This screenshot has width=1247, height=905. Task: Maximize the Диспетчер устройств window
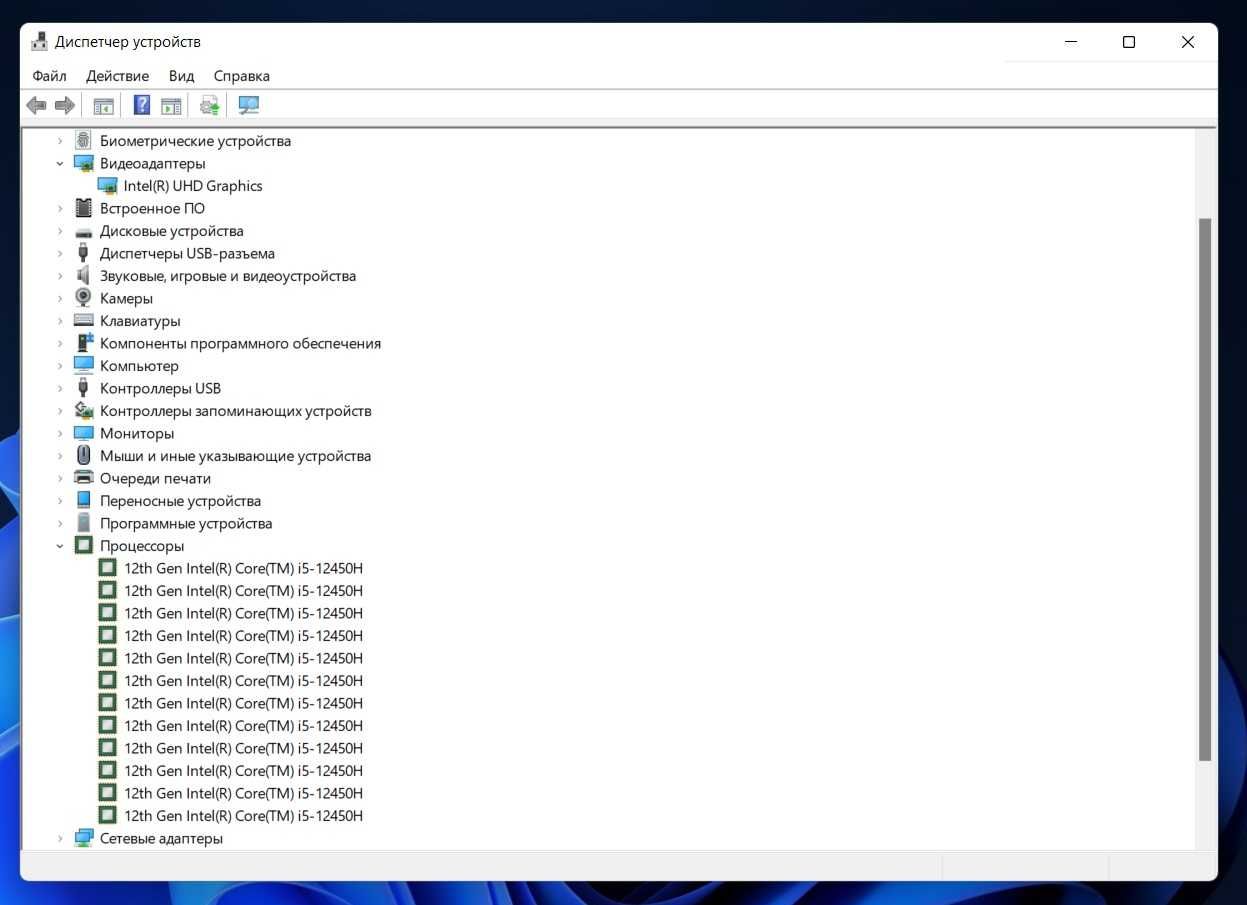[1128, 42]
